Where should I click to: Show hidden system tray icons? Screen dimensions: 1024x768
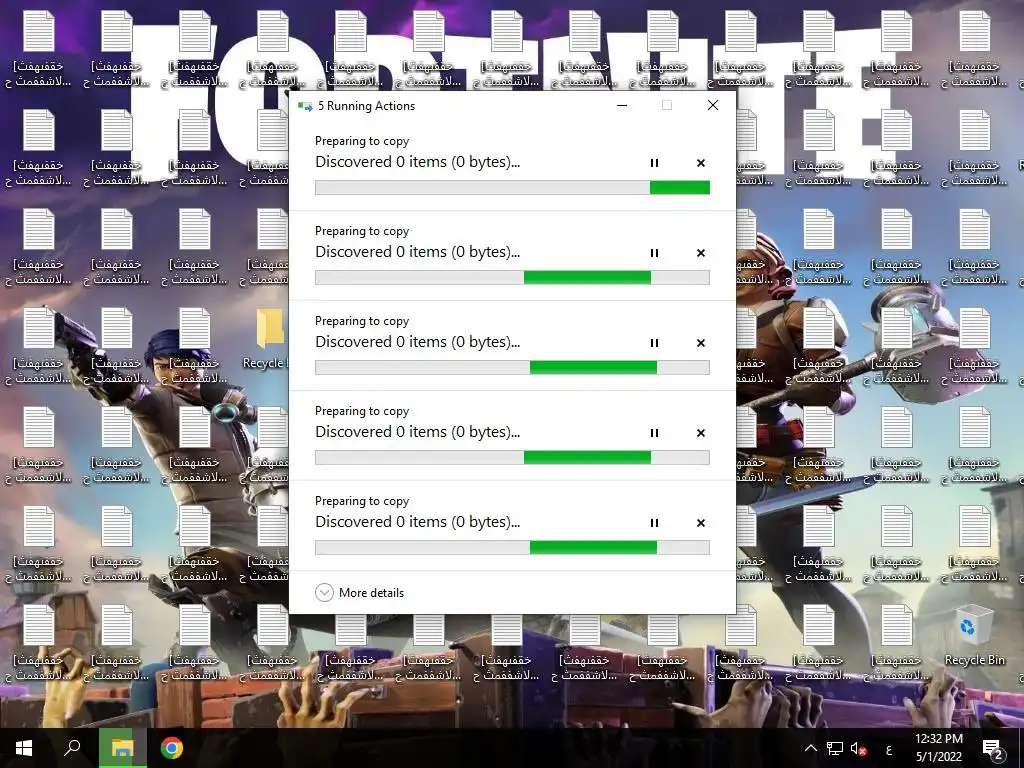coord(810,748)
